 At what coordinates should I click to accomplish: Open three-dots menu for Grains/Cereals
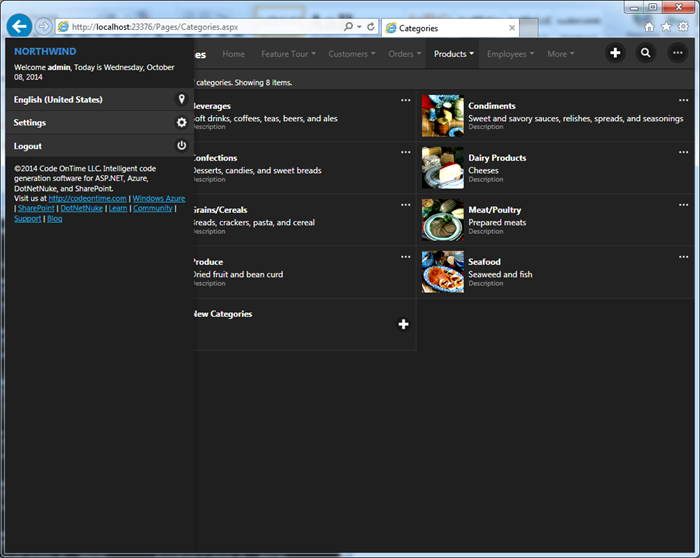pos(405,204)
